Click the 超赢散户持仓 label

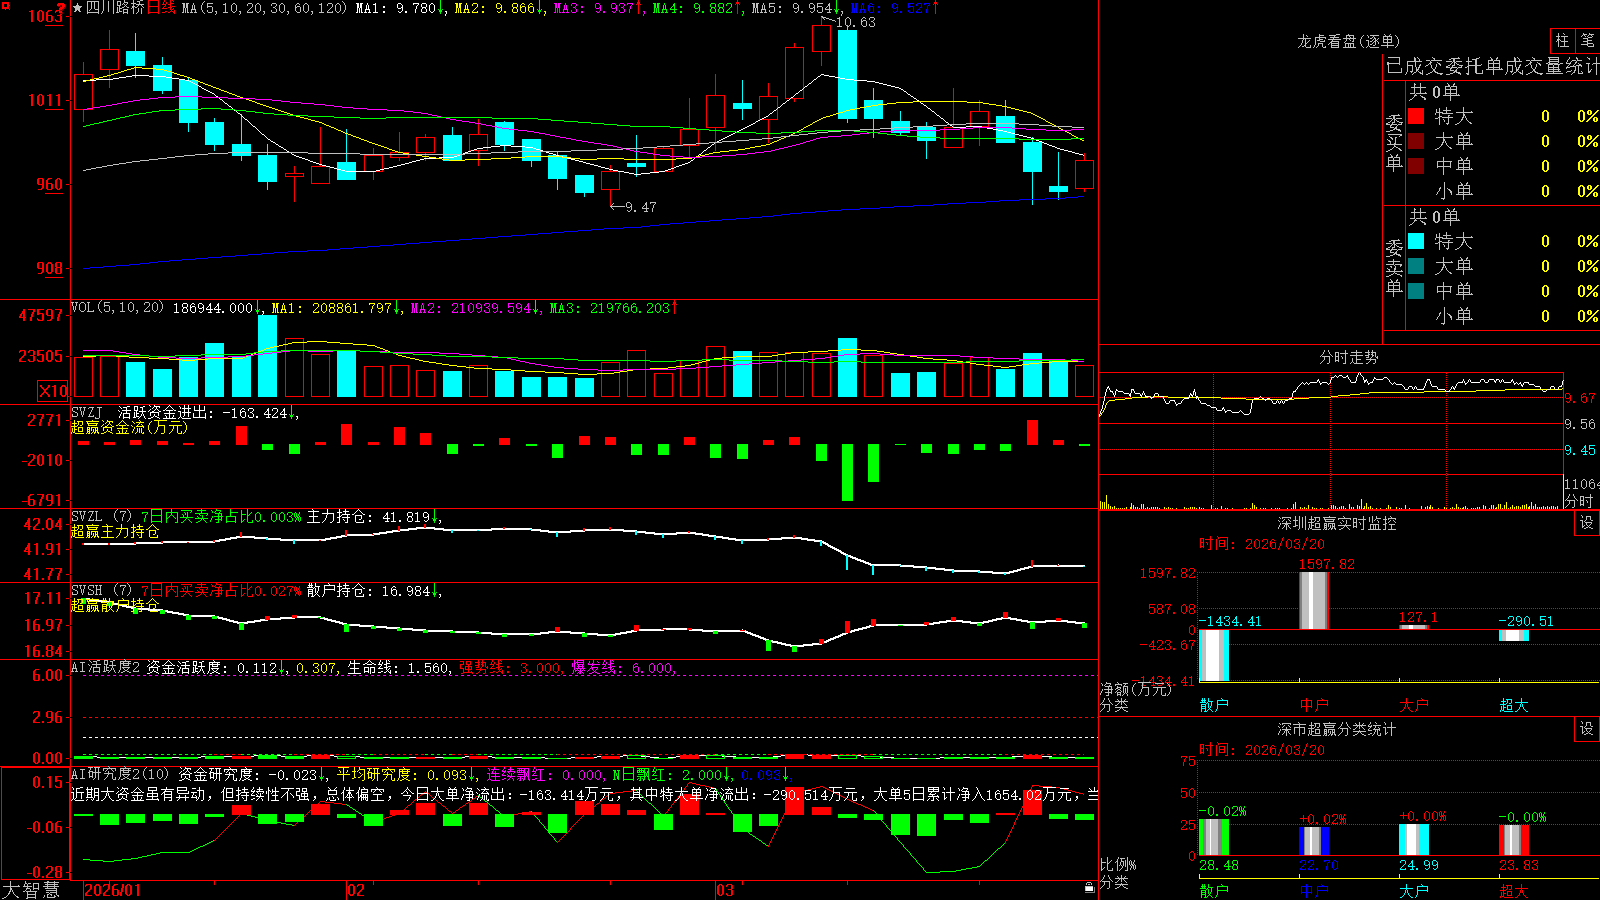tap(115, 605)
